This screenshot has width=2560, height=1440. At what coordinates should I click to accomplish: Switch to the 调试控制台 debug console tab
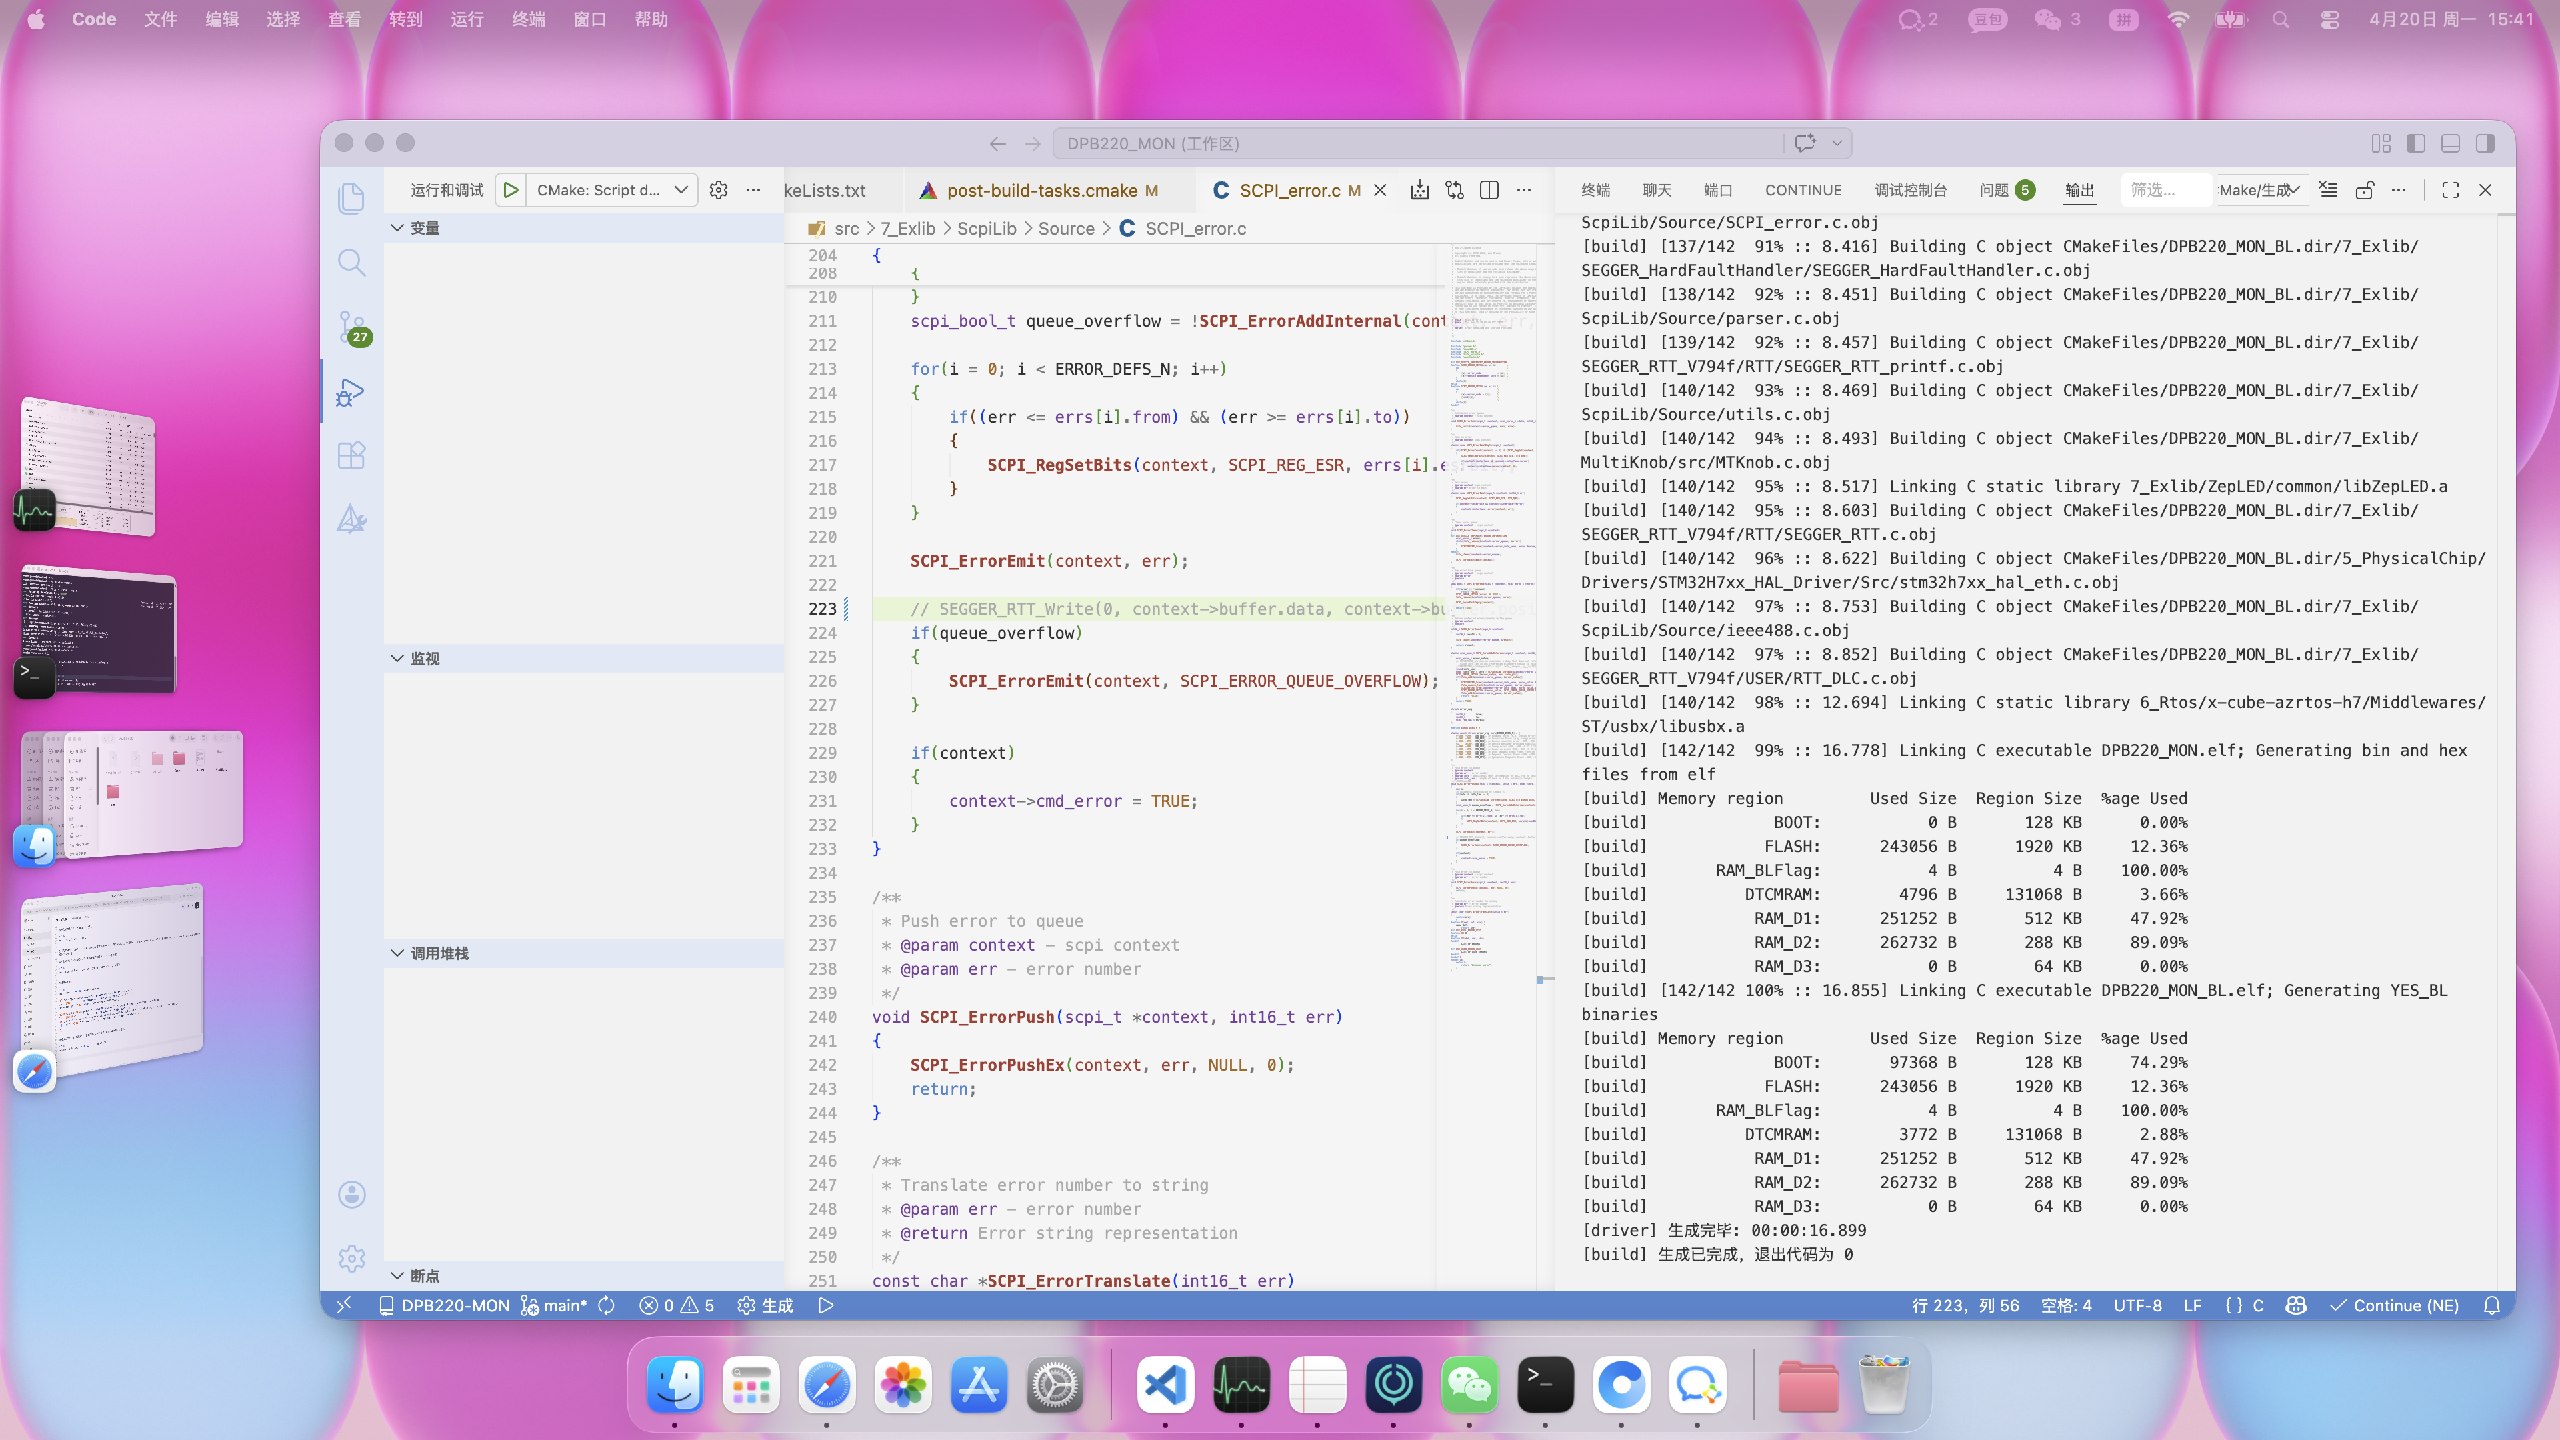pos(1910,190)
